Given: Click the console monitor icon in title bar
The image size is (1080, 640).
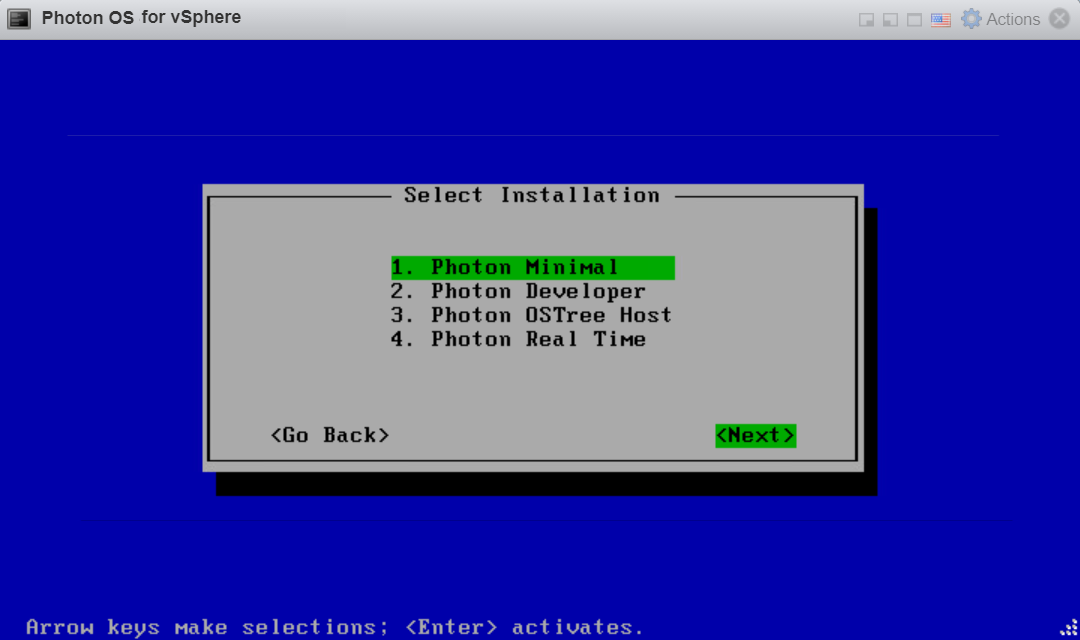Looking at the screenshot, I should (20, 19).
